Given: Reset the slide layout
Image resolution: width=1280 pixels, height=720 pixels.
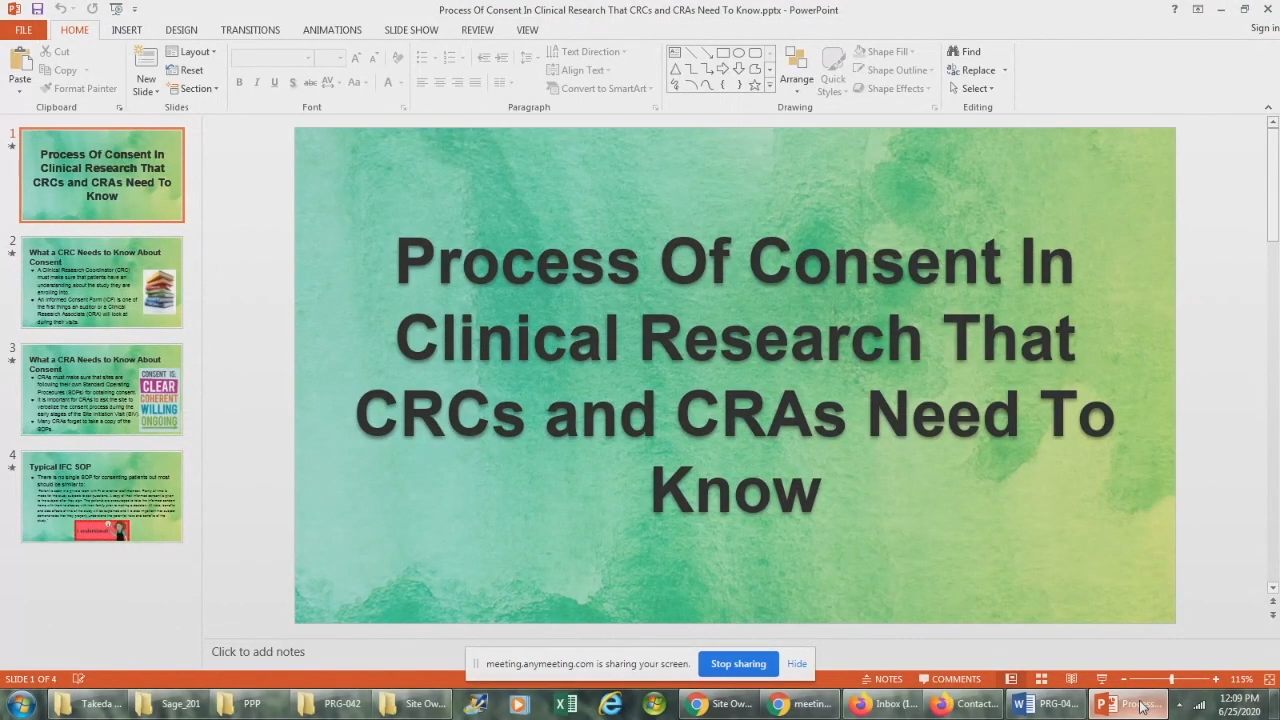Looking at the screenshot, I should (x=185, y=70).
